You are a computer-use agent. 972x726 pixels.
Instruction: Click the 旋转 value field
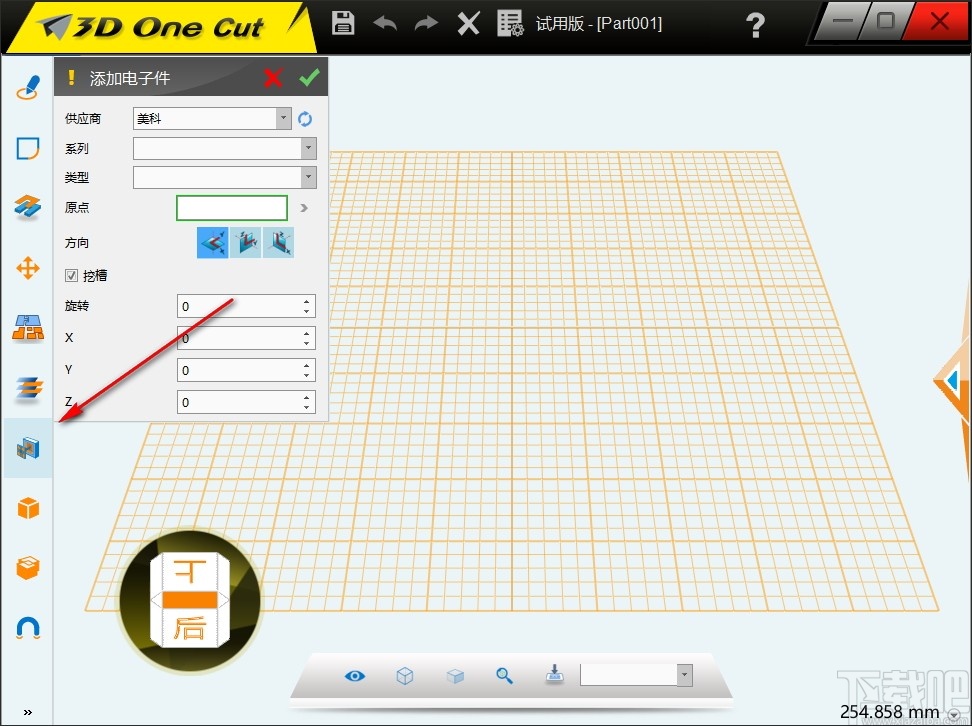click(239, 306)
